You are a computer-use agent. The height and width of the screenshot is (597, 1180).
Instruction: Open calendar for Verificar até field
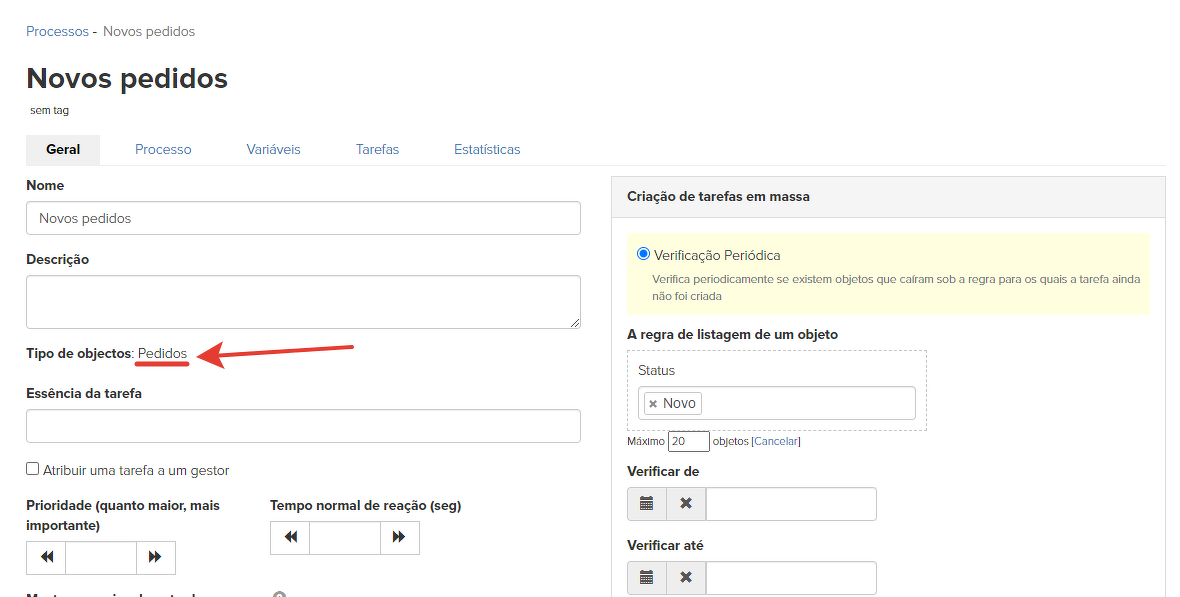click(x=647, y=578)
